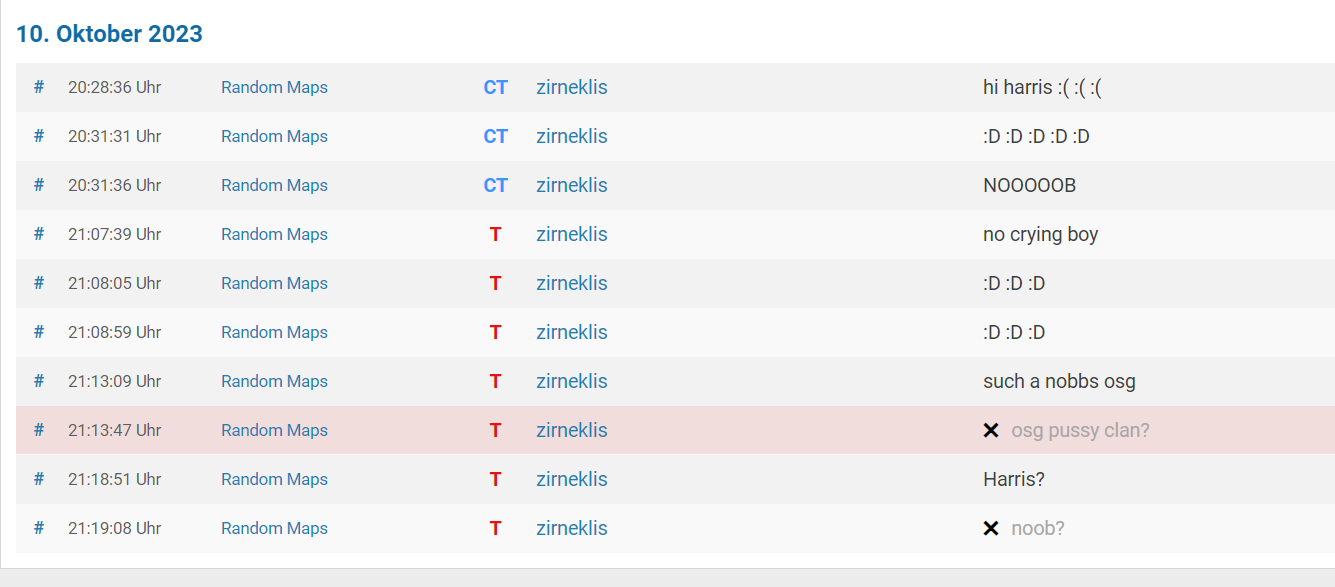This screenshot has width=1335, height=587.
Task: Click the X icon beside "osg pussy clan?"
Action: pyautogui.click(x=991, y=430)
